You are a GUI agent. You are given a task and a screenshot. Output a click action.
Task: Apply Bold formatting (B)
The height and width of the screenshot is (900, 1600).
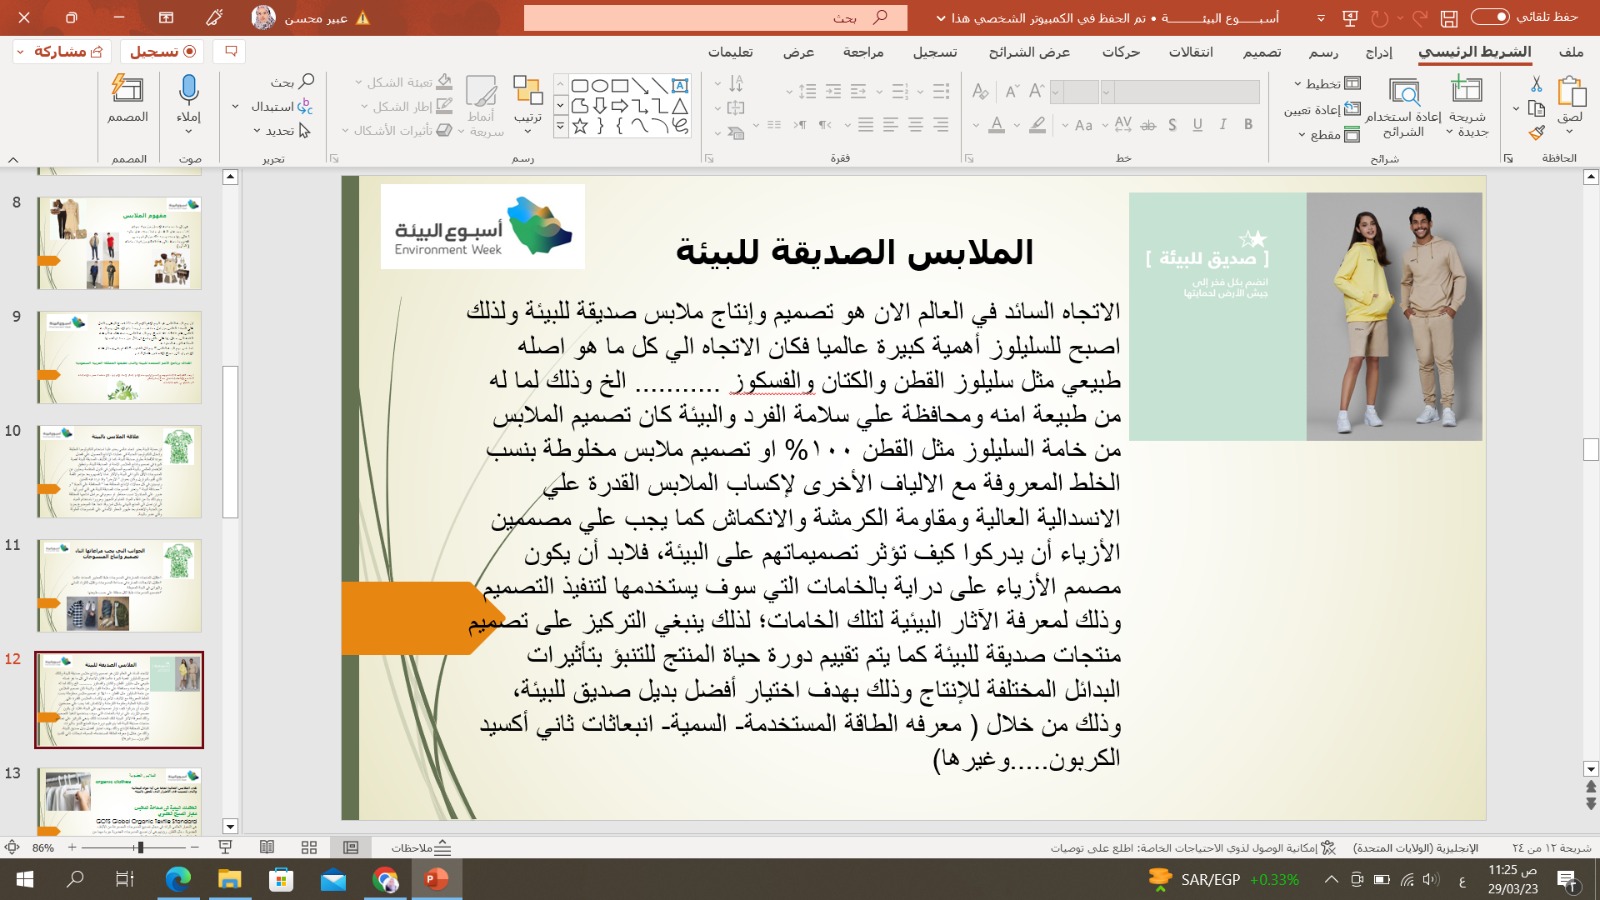[x=1248, y=125]
